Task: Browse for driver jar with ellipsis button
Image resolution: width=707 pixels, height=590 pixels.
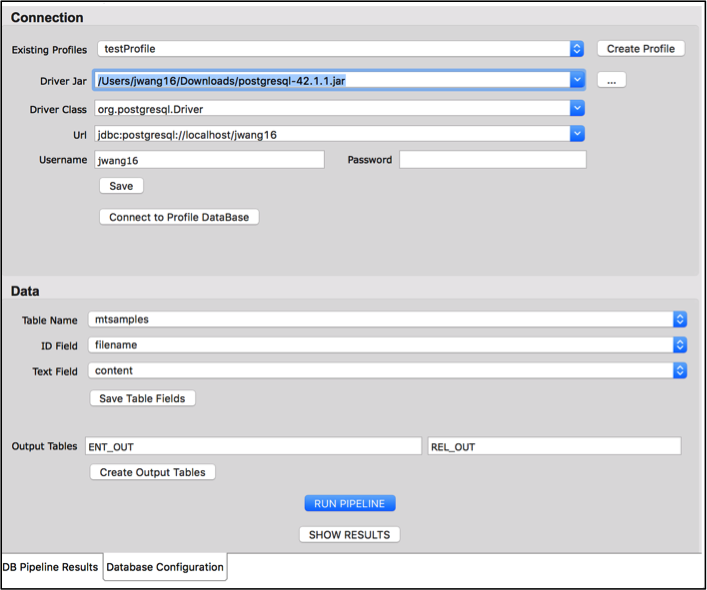Action: tap(611, 80)
